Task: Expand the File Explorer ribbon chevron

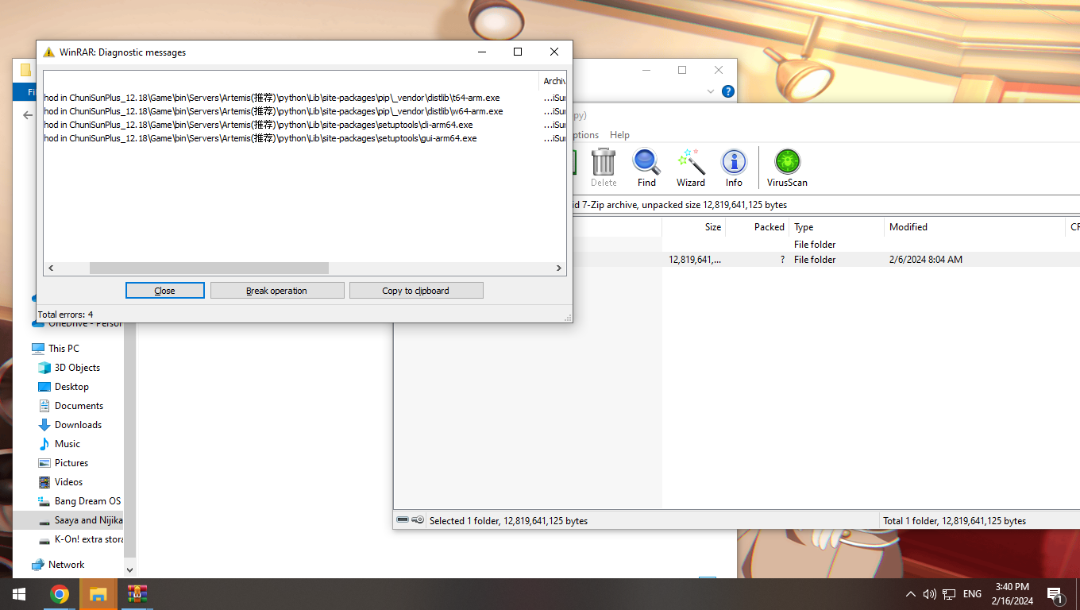Action: (711, 91)
